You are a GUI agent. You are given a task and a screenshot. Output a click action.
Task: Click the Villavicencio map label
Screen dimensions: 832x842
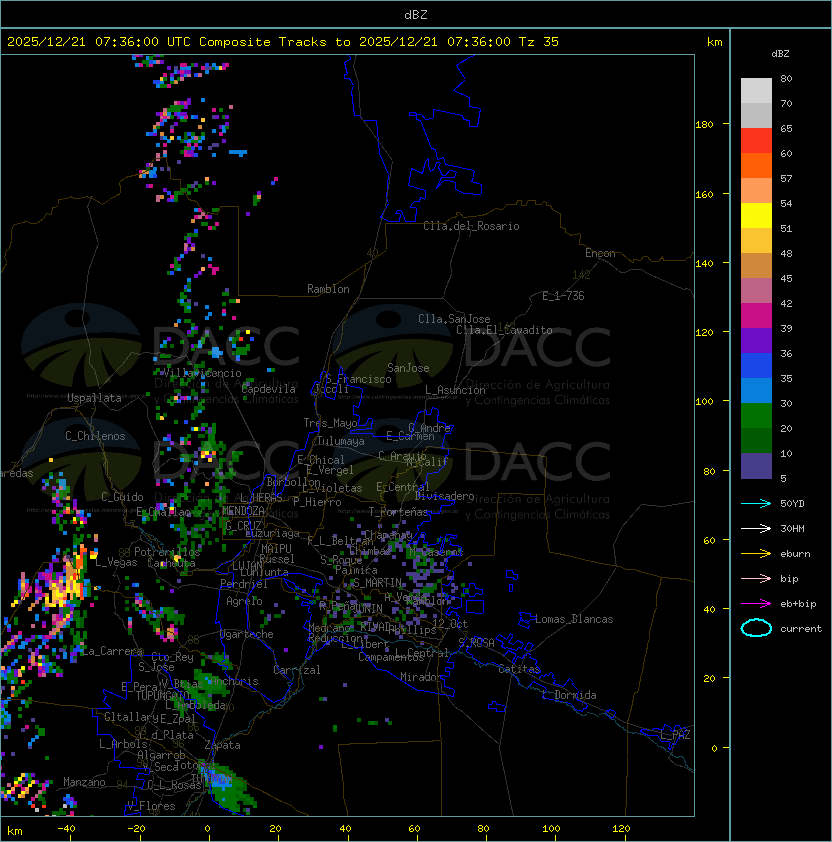pos(202,373)
